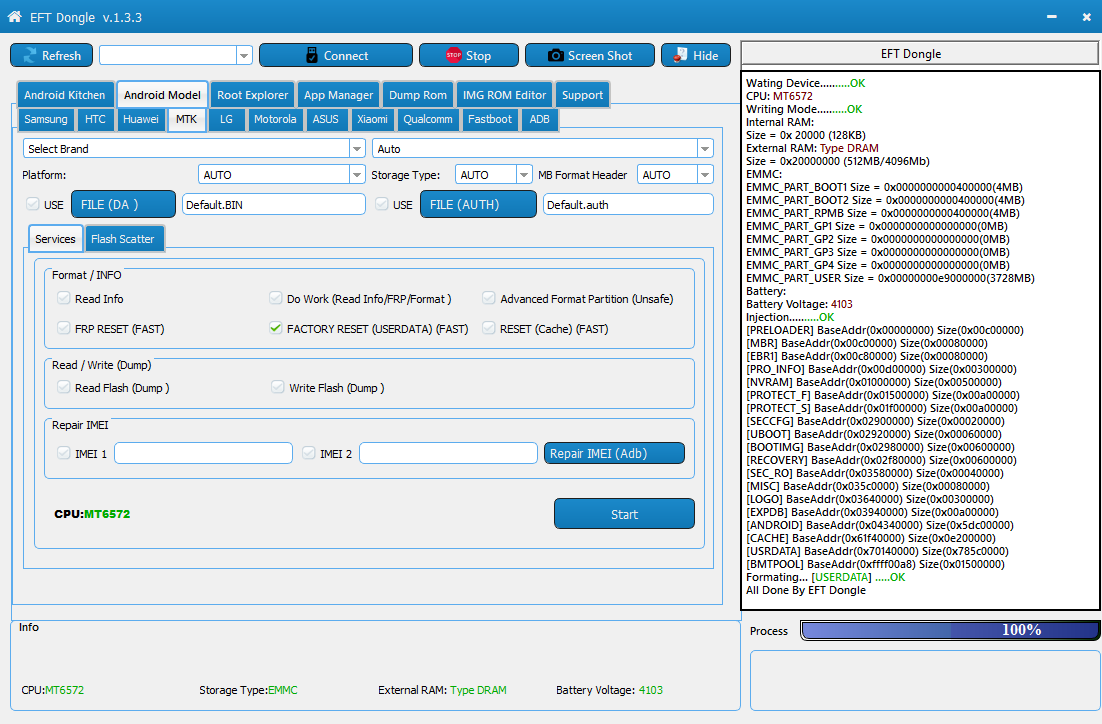Select the Huawei brand tab
The width and height of the screenshot is (1102, 724).
pos(141,119)
